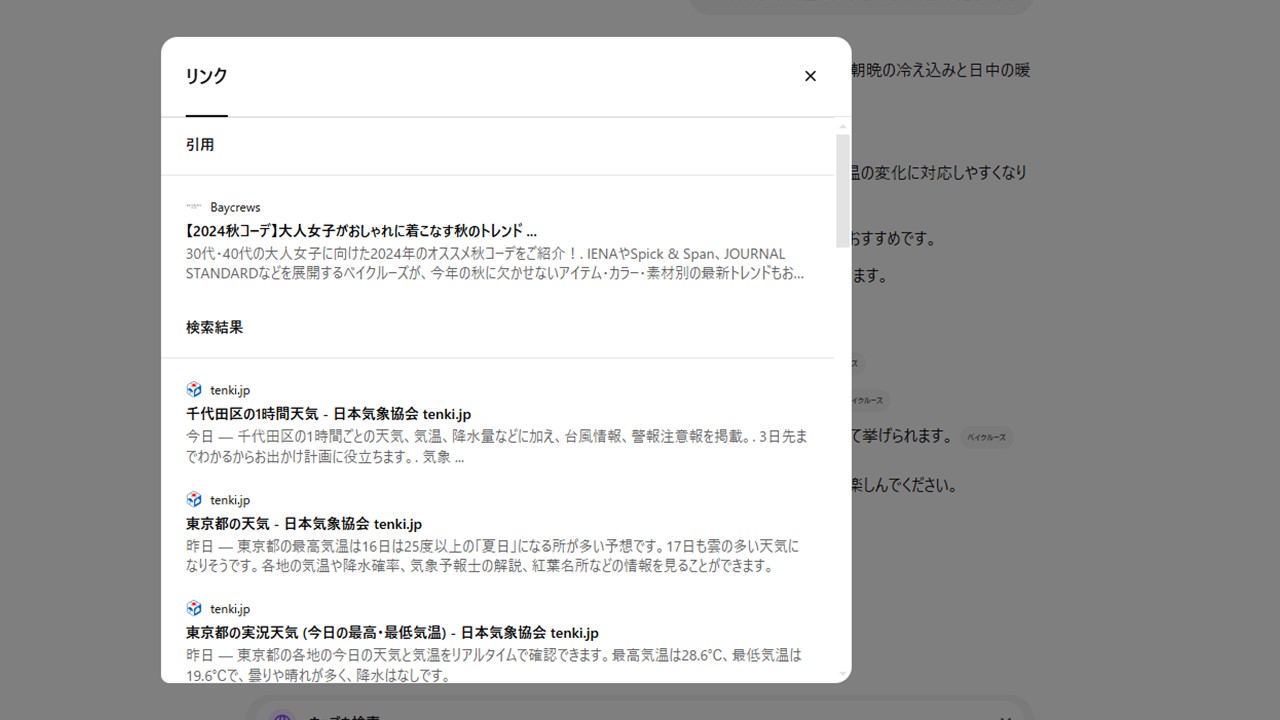Click the 最高気温は28.6℃ snippet text
This screenshot has width=1280, height=720.
494,665
